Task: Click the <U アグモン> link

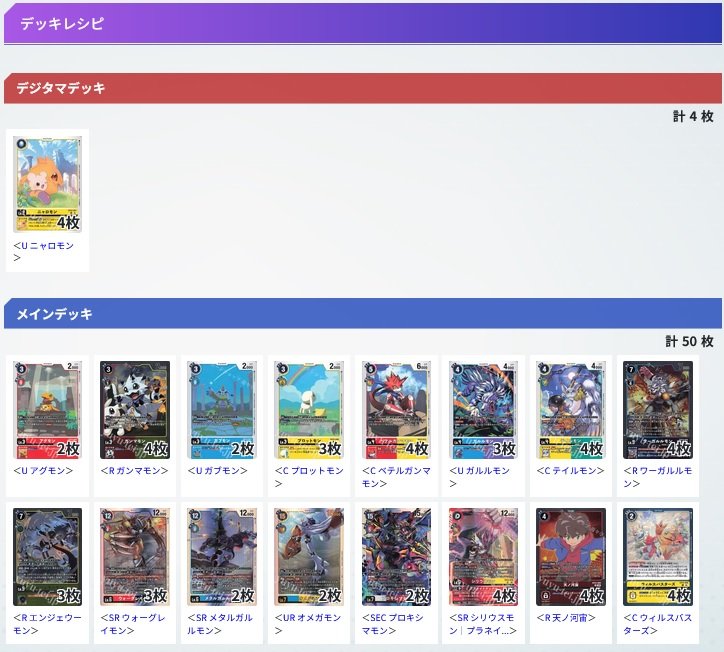Action: tap(43, 471)
